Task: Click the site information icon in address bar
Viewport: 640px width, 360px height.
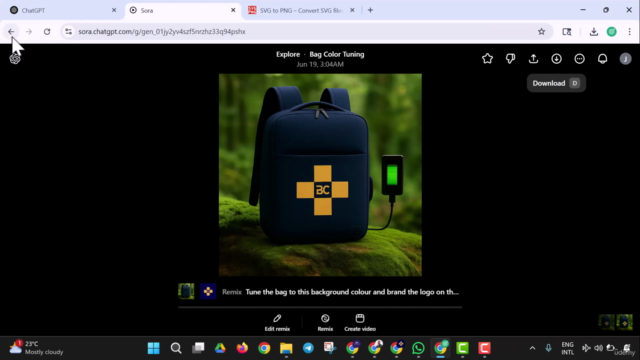Action: pos(69,31)
